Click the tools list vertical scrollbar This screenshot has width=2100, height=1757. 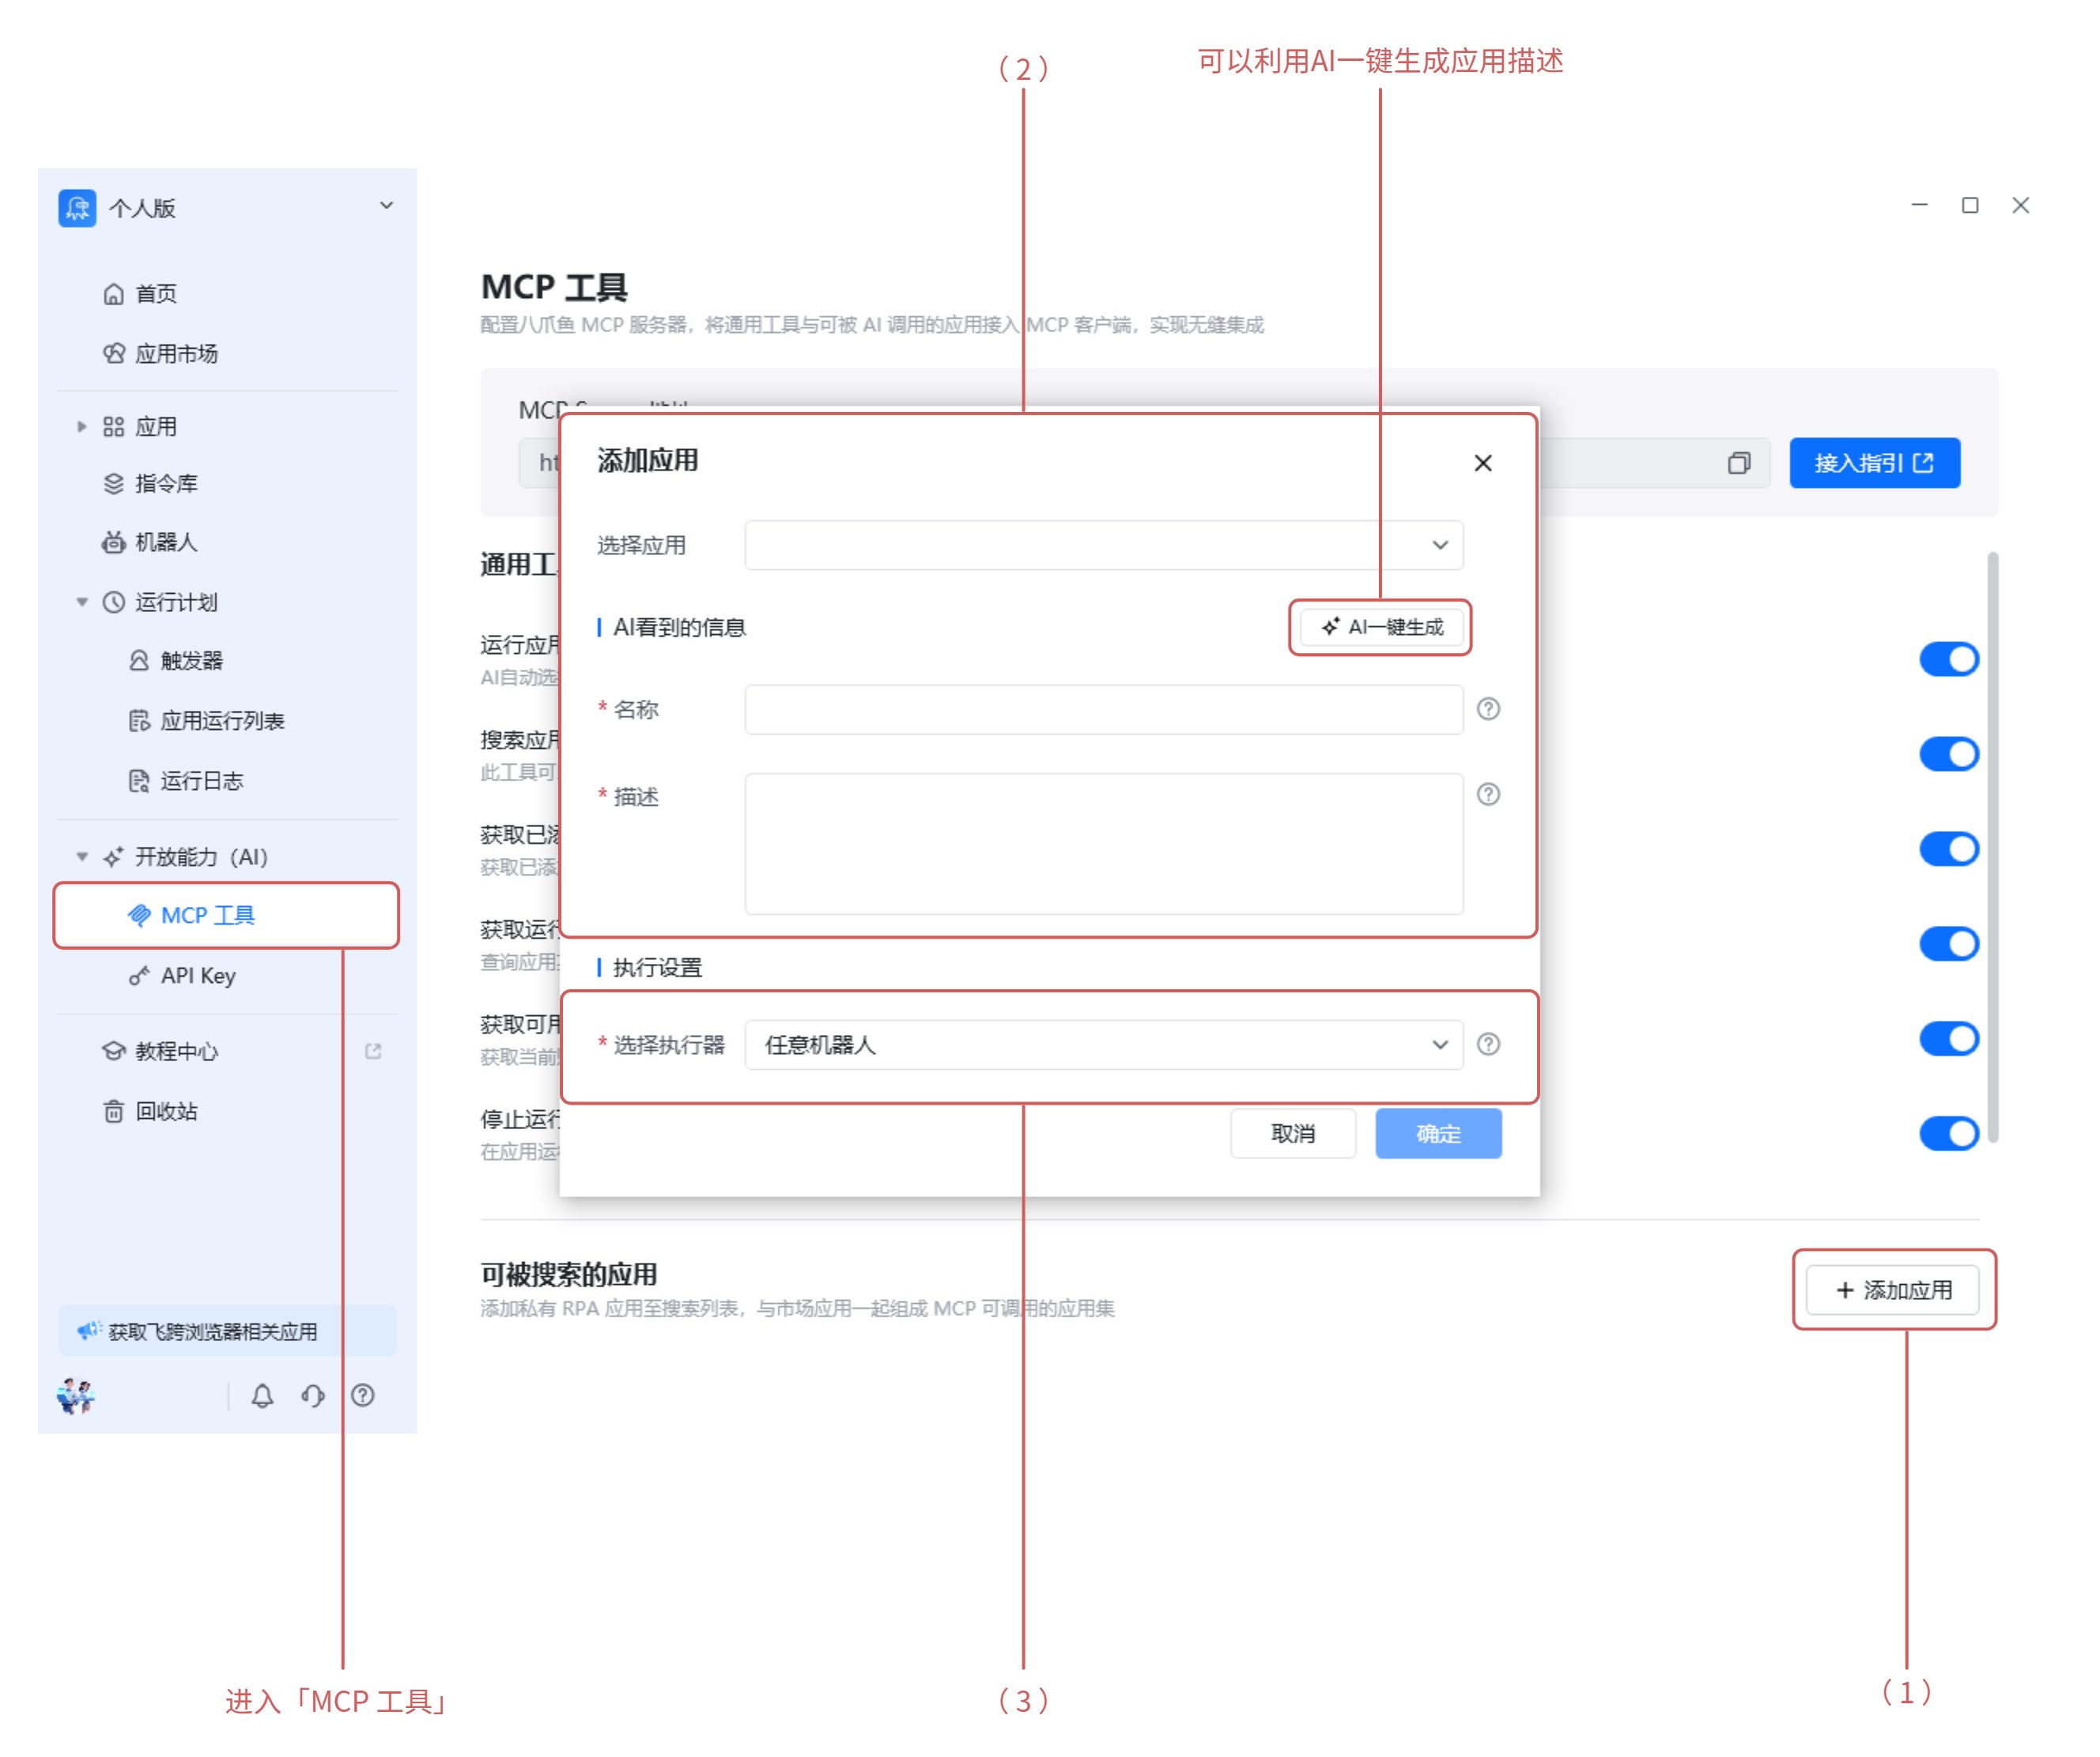(1994, 848)
